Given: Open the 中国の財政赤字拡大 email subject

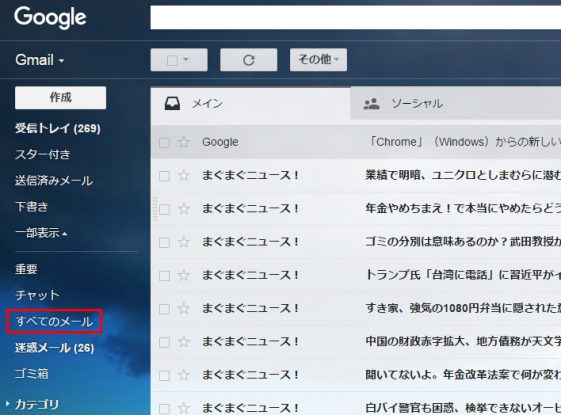Looking at the screenshot, I should (x=463, y=342).
